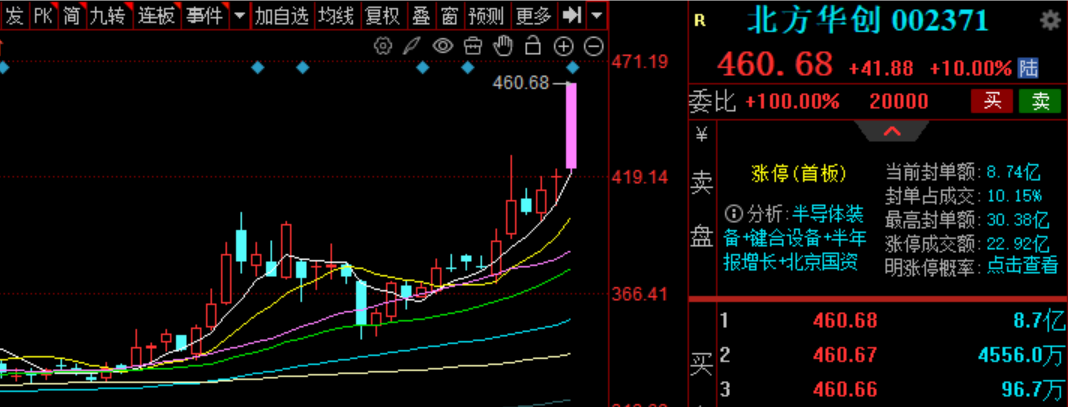Zoom out with the minus icon

tap(594, 46)
